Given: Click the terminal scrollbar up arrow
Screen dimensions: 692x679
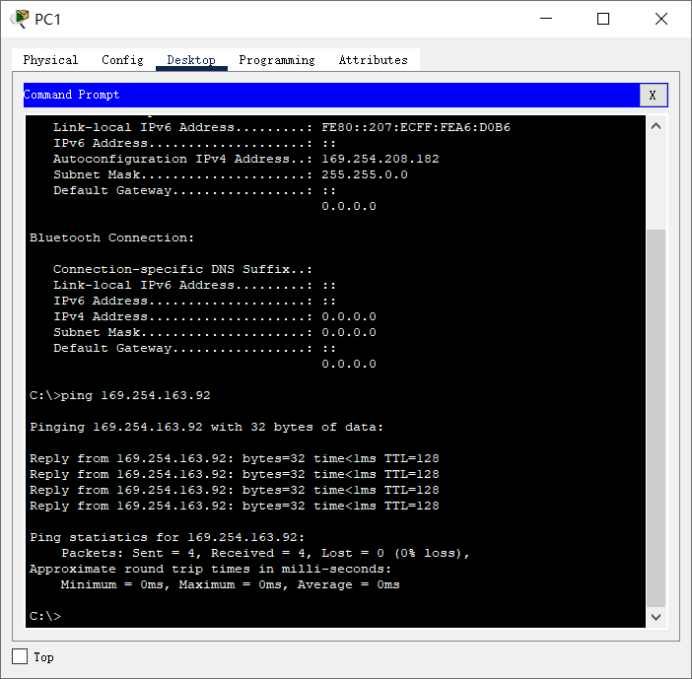Looking at the screenshot, I should coord(656,126).
